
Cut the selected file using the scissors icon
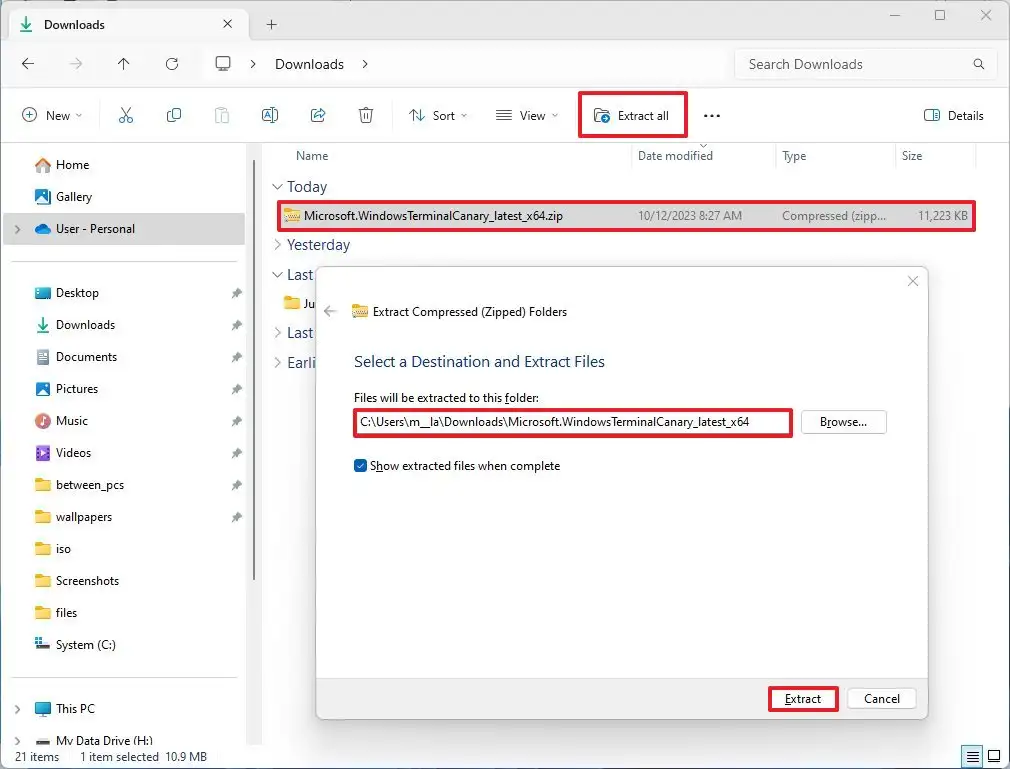pyautogui.click(x=126, y=115)
